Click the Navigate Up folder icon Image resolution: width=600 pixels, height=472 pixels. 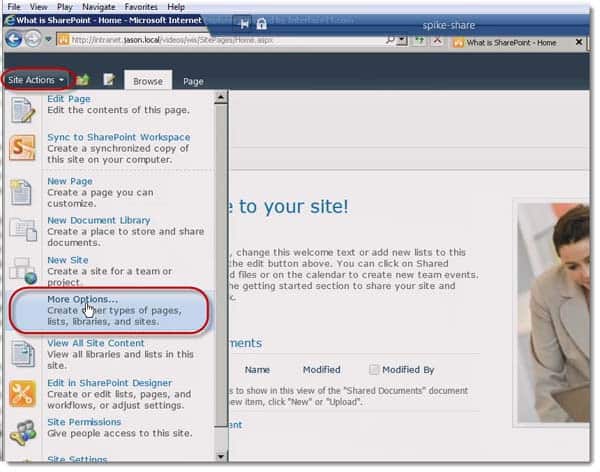[x=84, y=80]
